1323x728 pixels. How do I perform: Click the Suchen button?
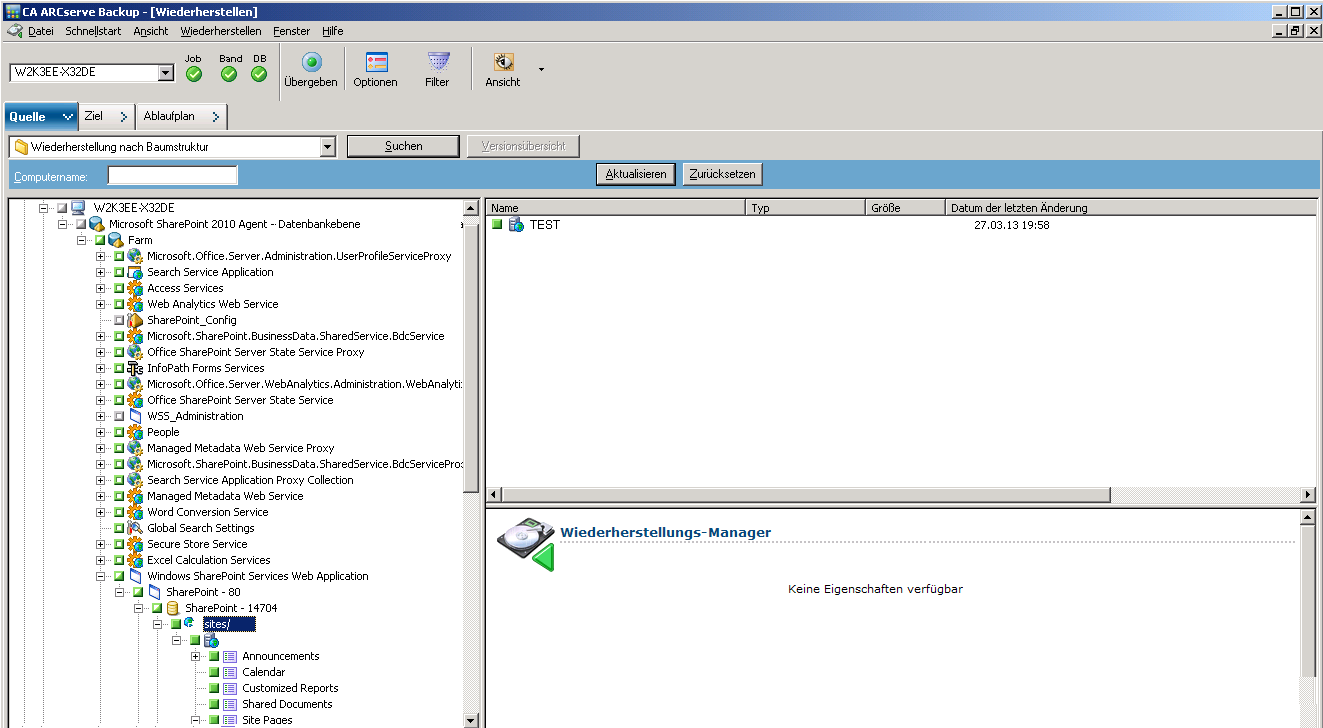403,146
